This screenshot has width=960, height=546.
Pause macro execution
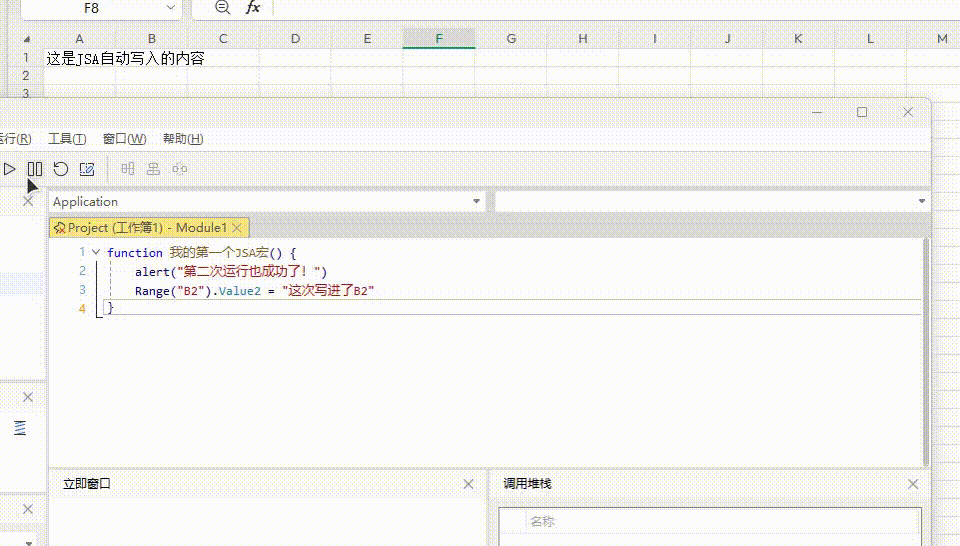pos(35,169)
